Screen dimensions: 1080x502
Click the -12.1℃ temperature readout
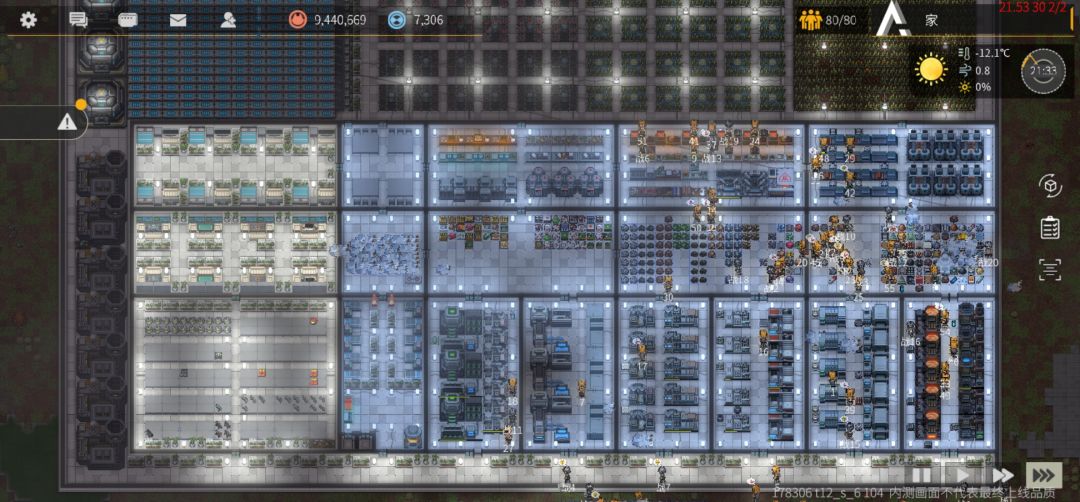tap(992, 53)
